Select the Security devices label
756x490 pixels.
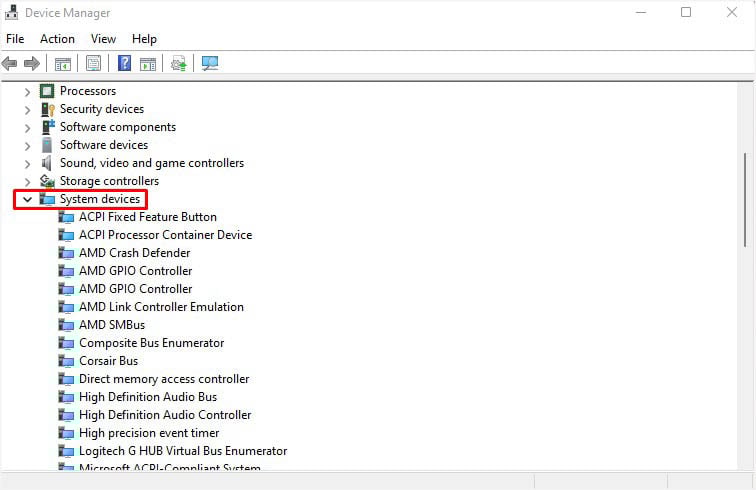click(x=102, y=109)
